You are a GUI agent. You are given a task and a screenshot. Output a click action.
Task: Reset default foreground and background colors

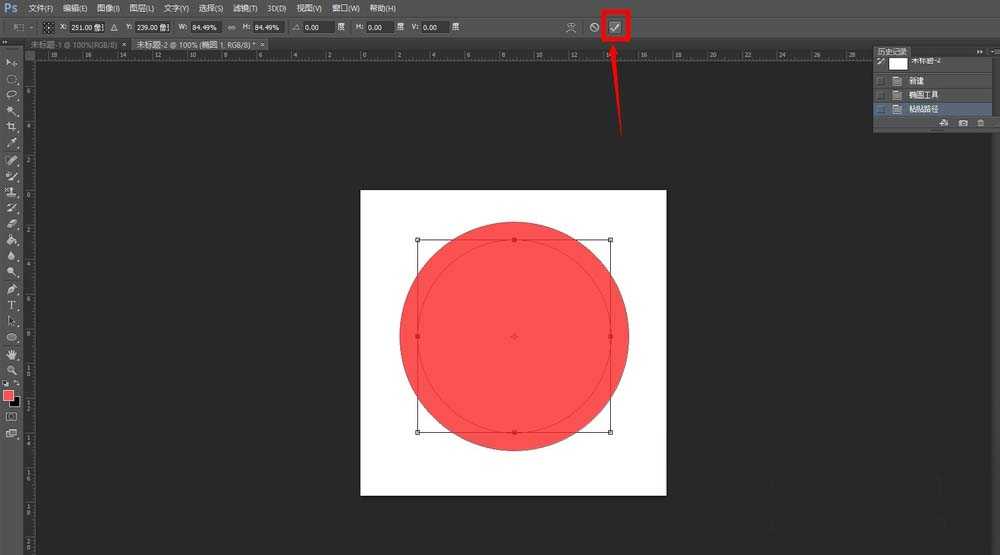click(x=6, y=383)
